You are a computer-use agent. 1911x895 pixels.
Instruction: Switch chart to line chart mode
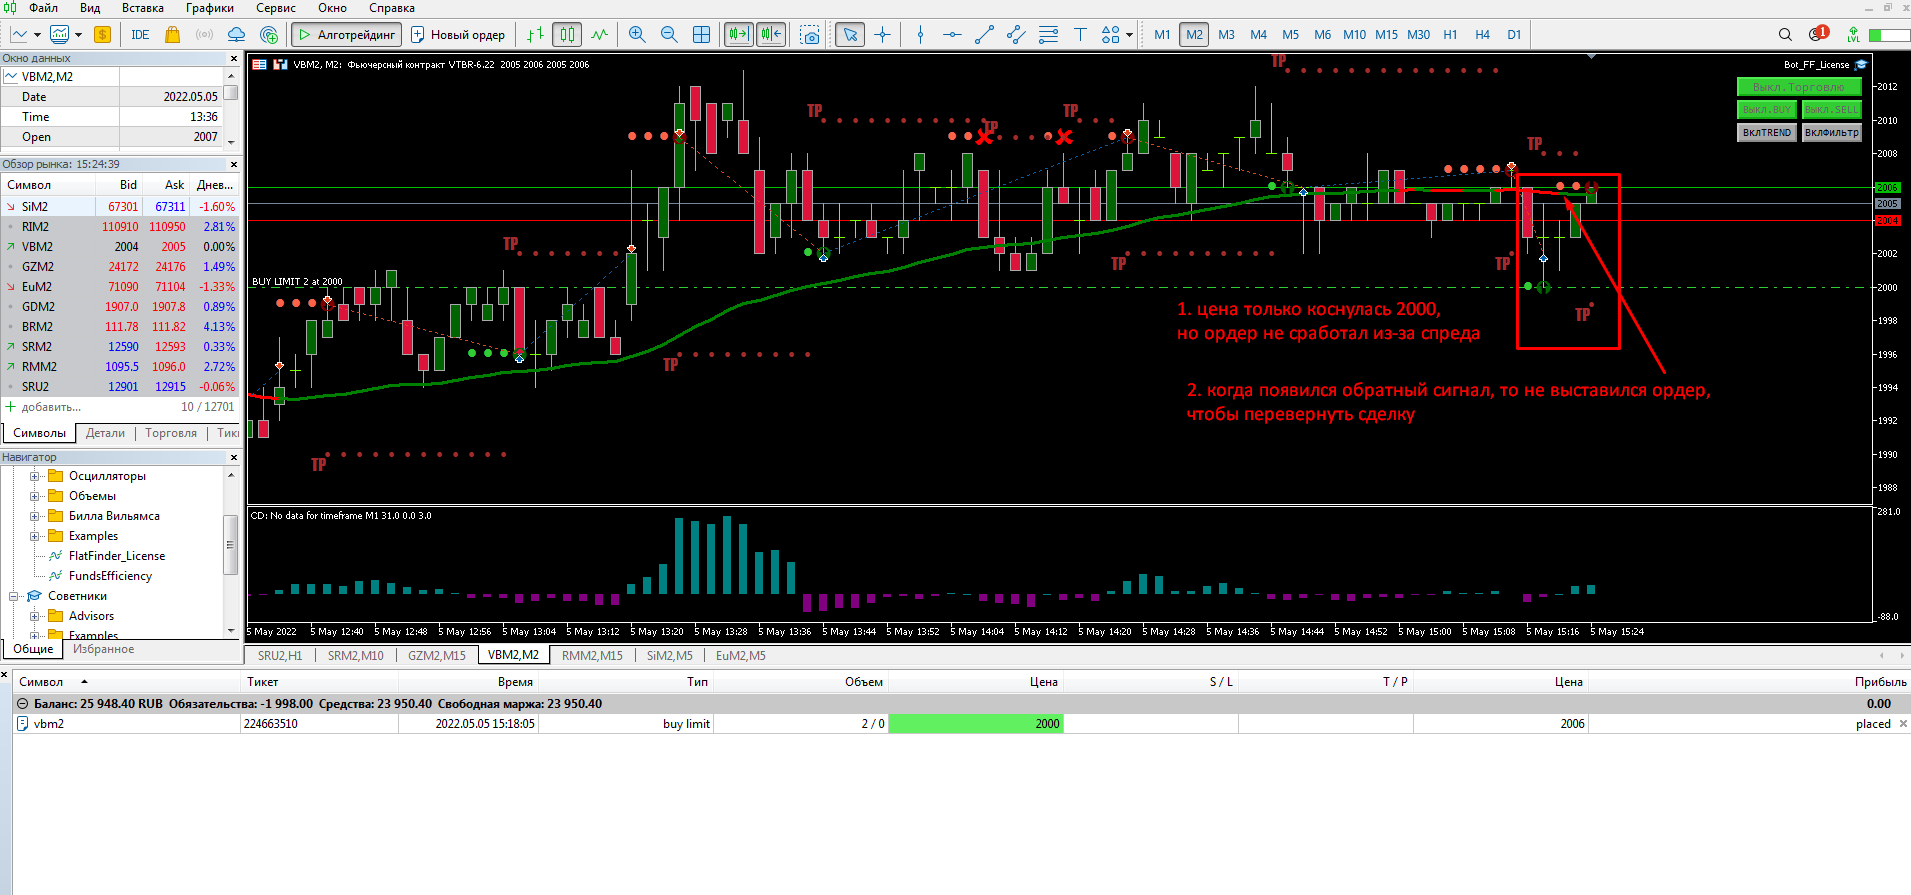[x=599, y=34]
